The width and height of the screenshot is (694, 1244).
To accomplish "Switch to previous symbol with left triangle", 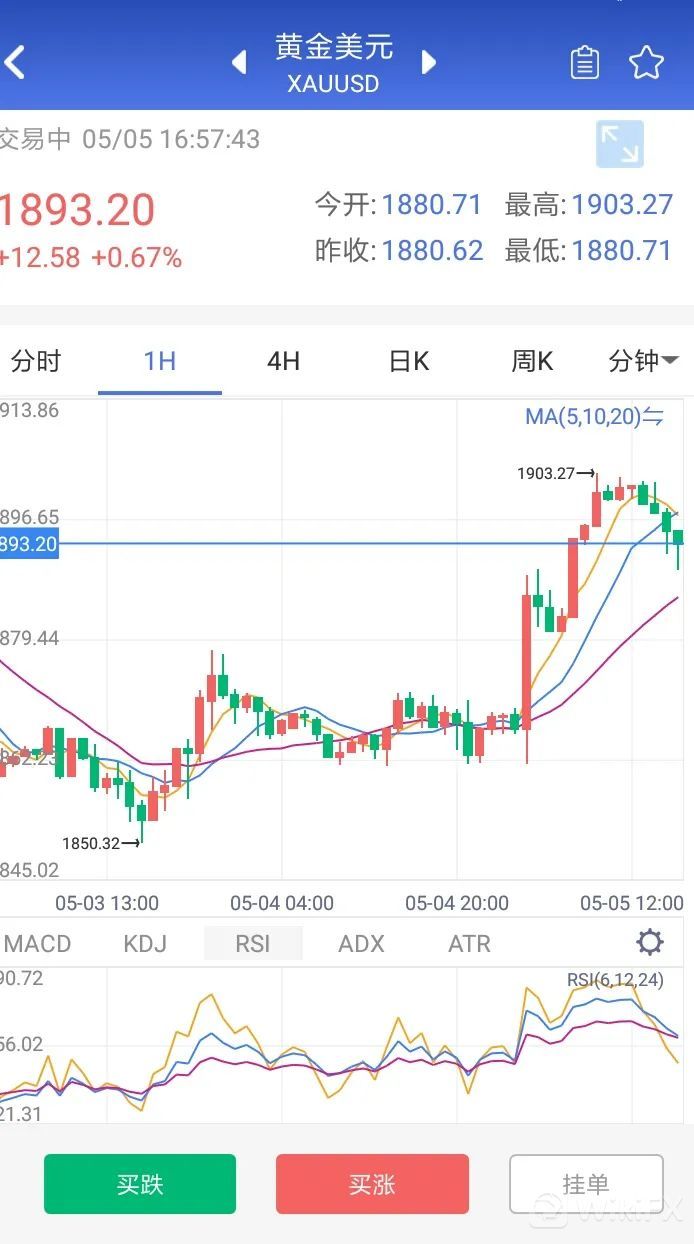I will pyautogui.click(x=239, y=63).
